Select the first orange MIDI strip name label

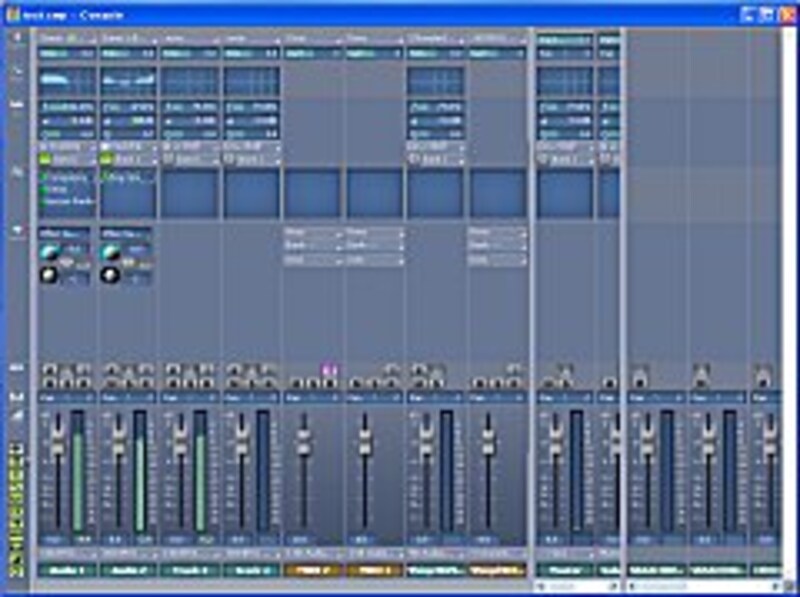(x=313, y=570)
